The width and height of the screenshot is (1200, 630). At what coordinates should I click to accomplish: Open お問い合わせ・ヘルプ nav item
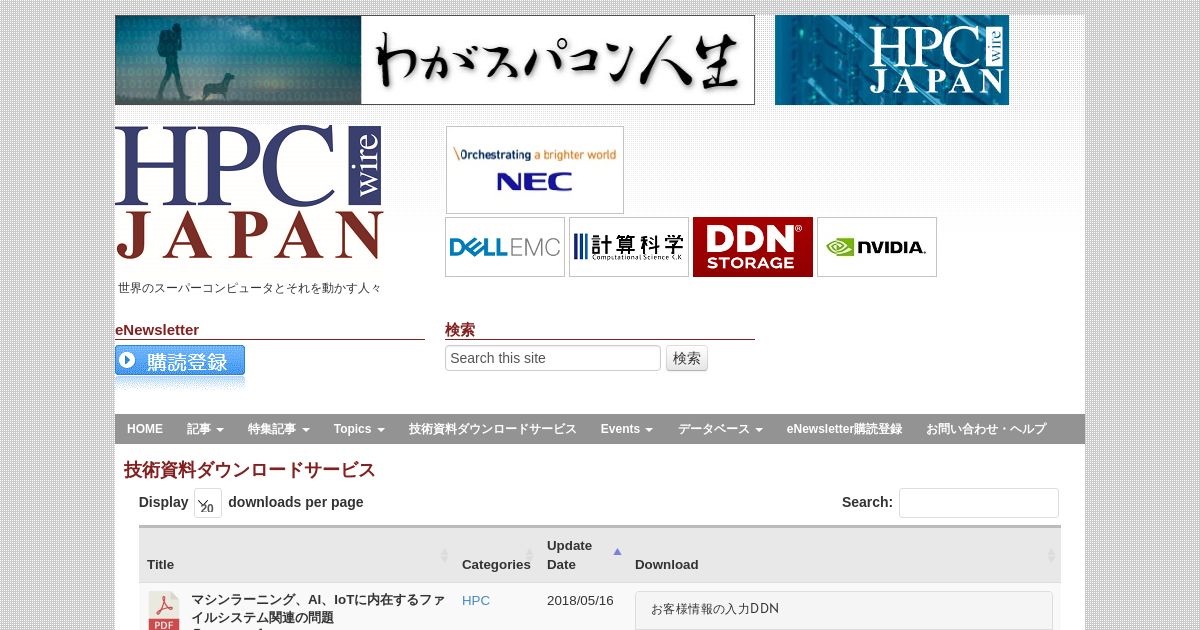point(986,429)
